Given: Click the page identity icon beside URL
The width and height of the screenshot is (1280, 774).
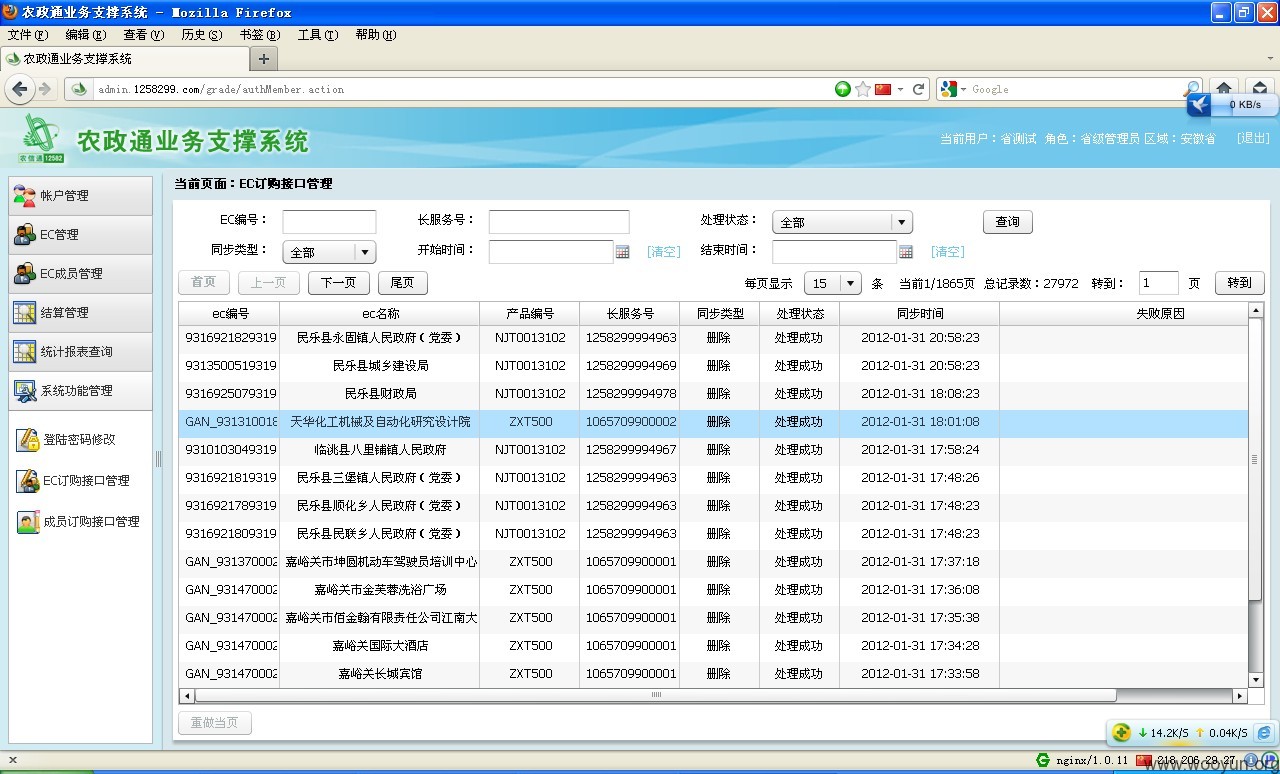Looking at the screenshot, I should pos(80,89).
